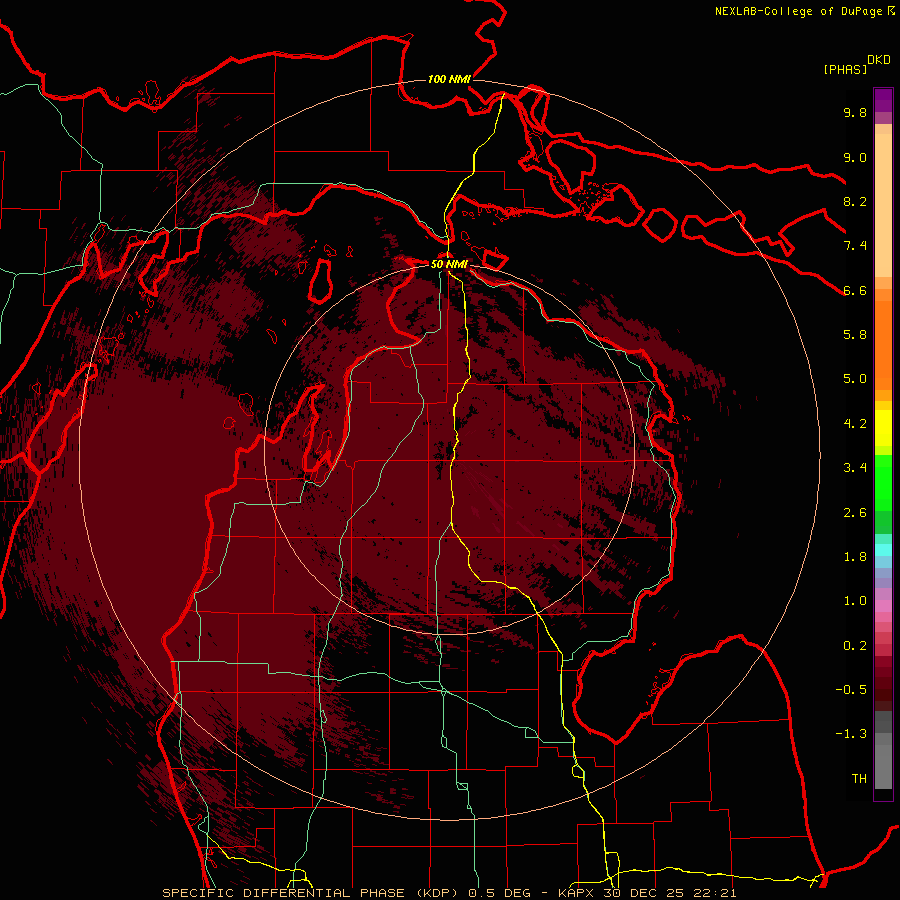The height and width of the screenshot is (900, 900).
Task: Click the 3.4 scale value
Action: click(x=855, y=468)
